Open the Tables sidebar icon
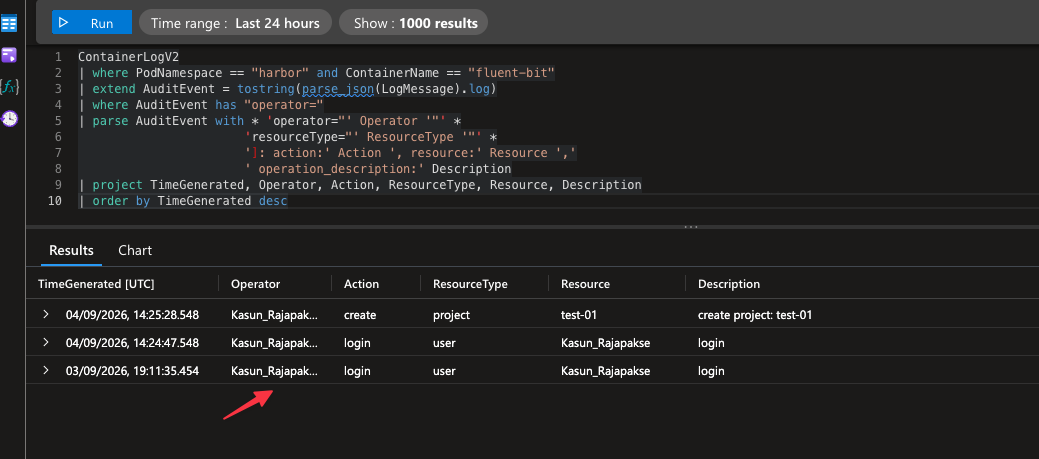 pos(9,25)
